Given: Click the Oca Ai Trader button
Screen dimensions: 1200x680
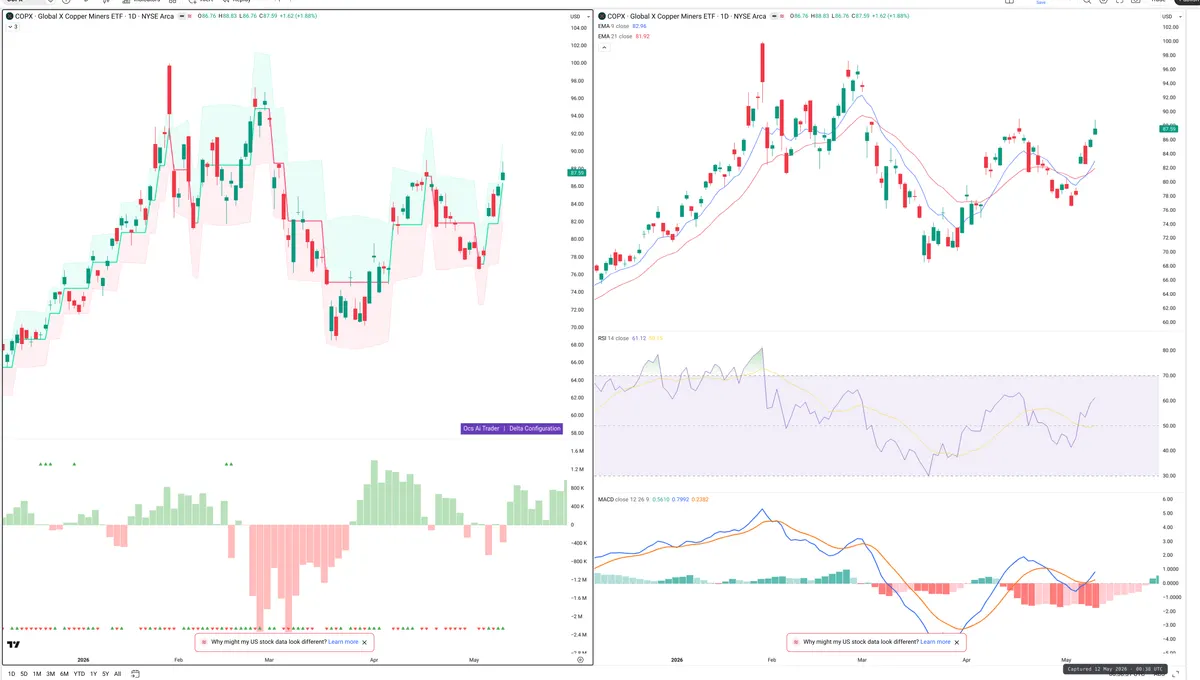Looking at the screenshot, I should click(x=480, y=428).
